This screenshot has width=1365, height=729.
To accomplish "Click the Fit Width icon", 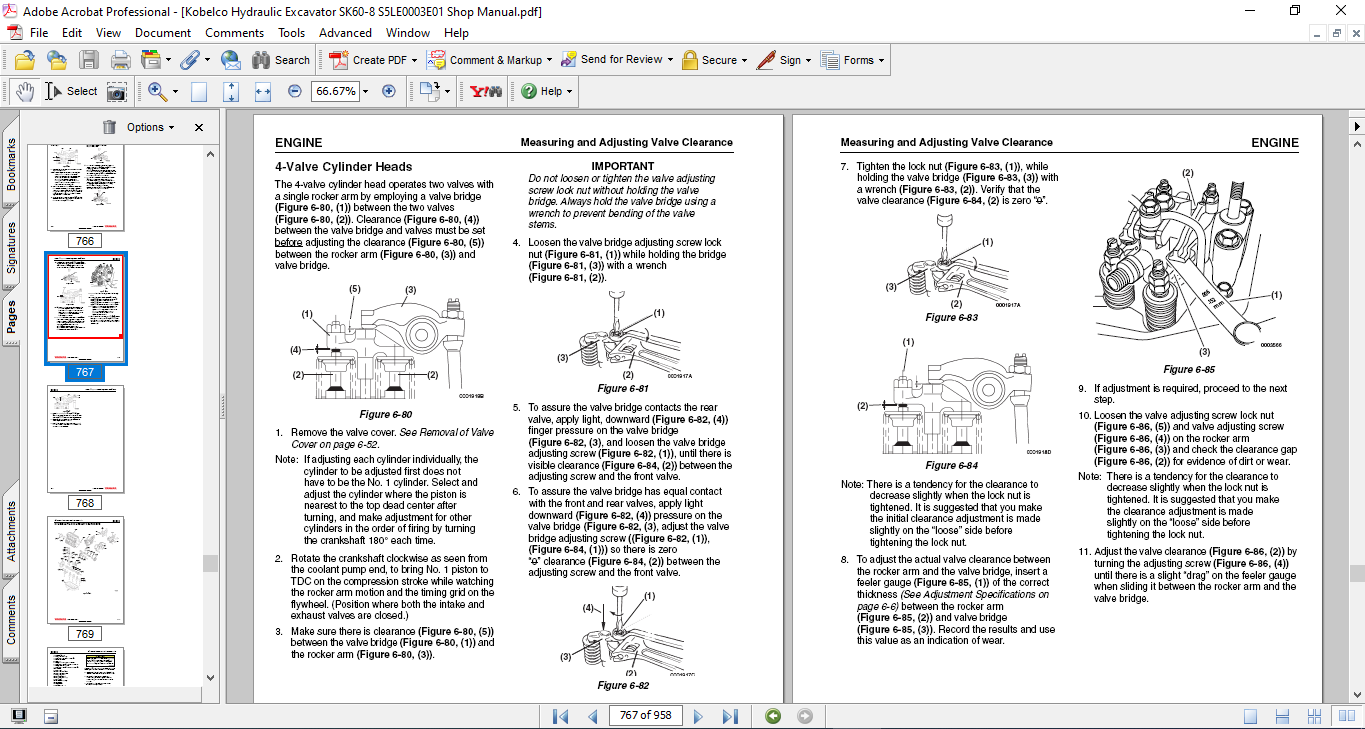I will tap(263, 91).
